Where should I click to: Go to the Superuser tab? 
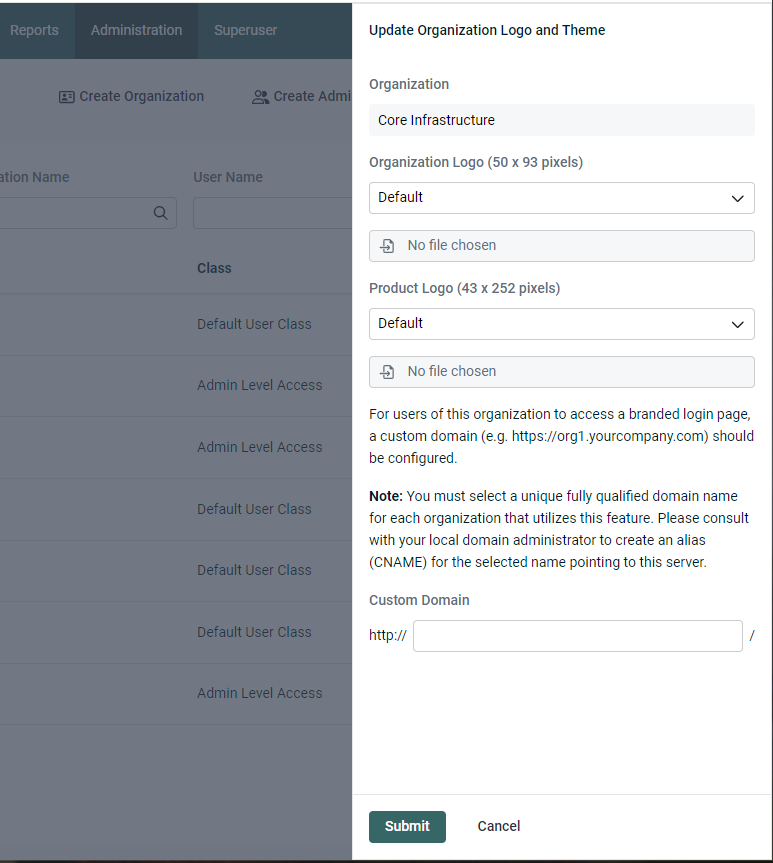tap(246, 30)
